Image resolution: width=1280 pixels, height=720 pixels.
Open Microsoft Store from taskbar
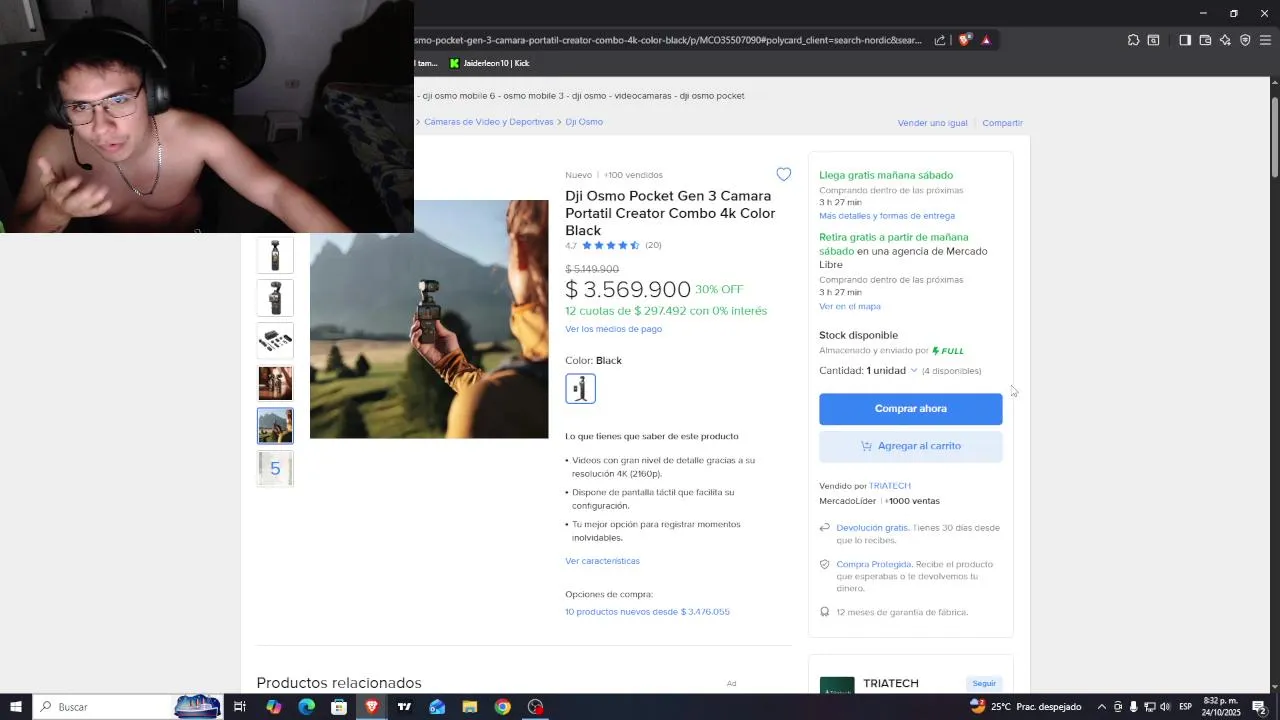(x=339, y=707)
